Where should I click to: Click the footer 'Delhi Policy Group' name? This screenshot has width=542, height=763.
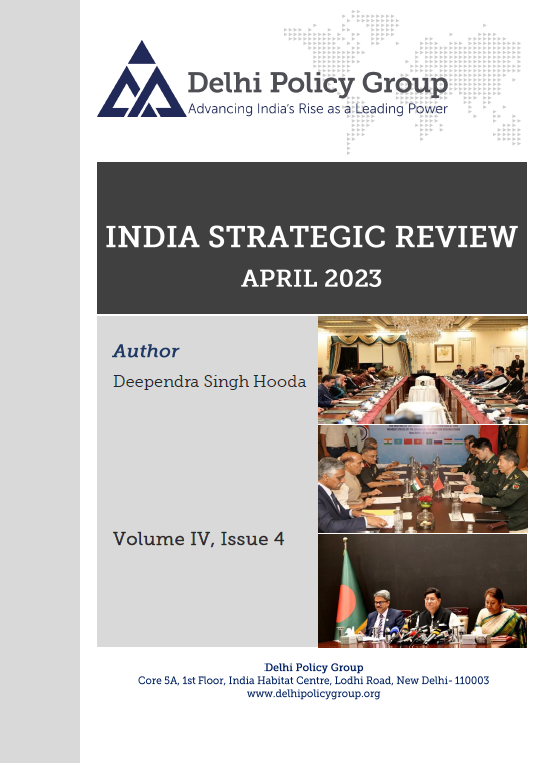(314, 667)
